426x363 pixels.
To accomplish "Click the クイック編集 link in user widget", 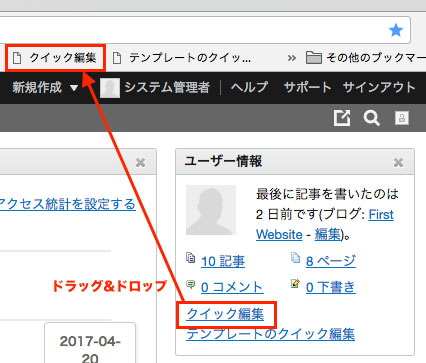I will pos(225,314).
